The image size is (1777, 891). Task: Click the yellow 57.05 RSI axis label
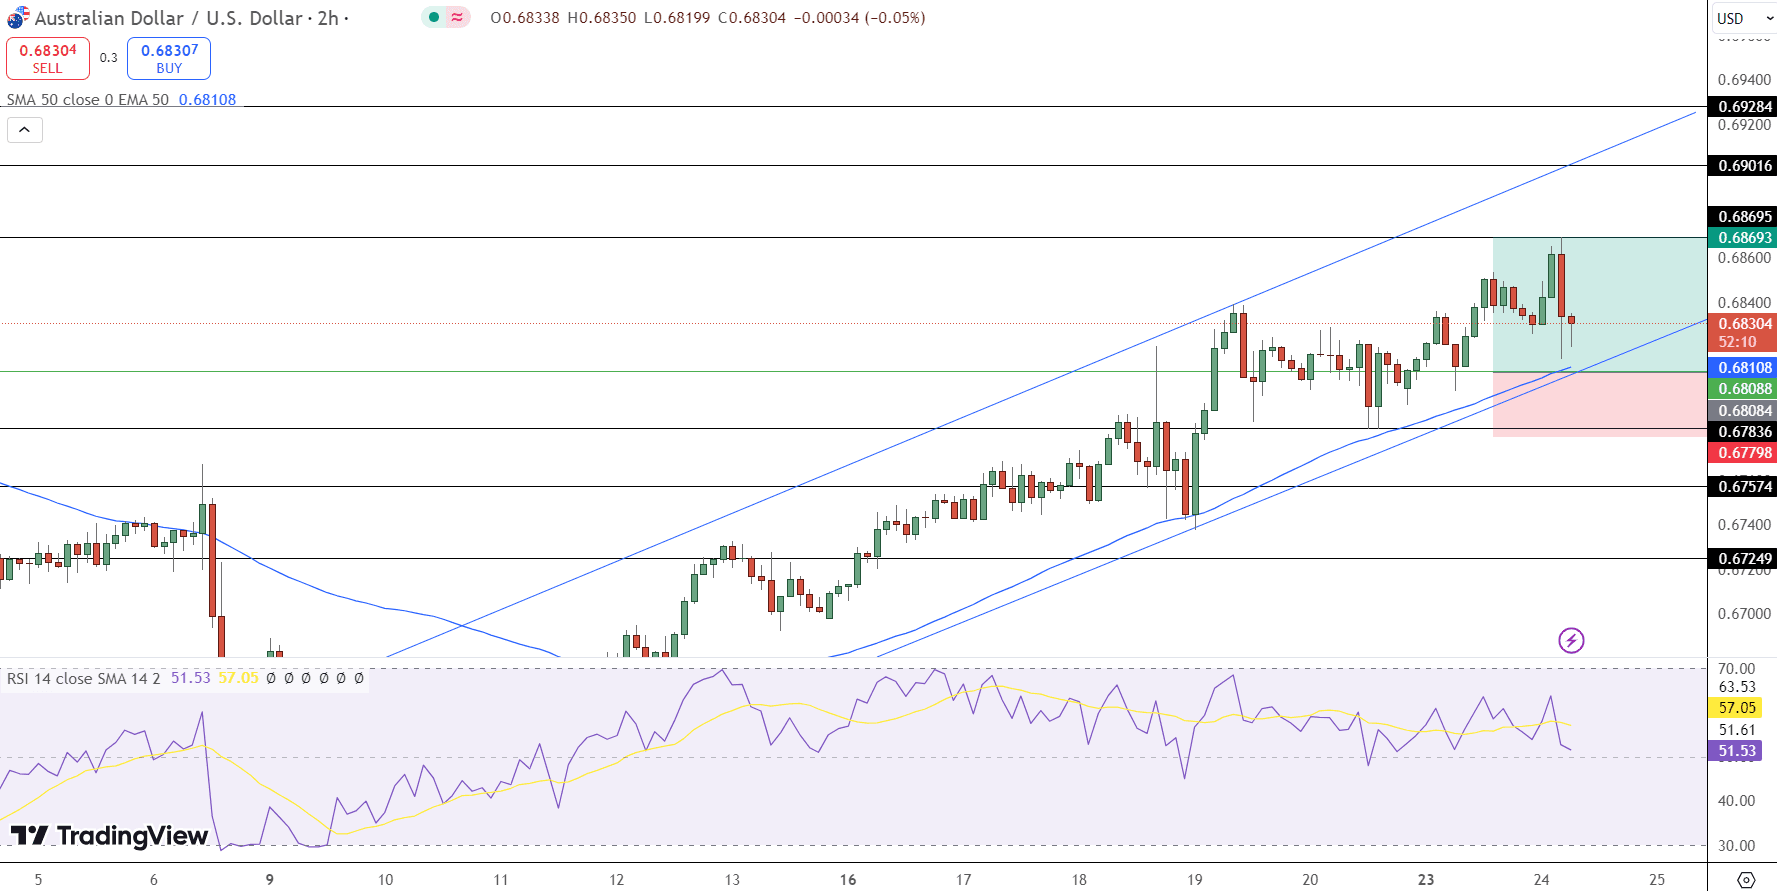click(x=1735, y=708)
